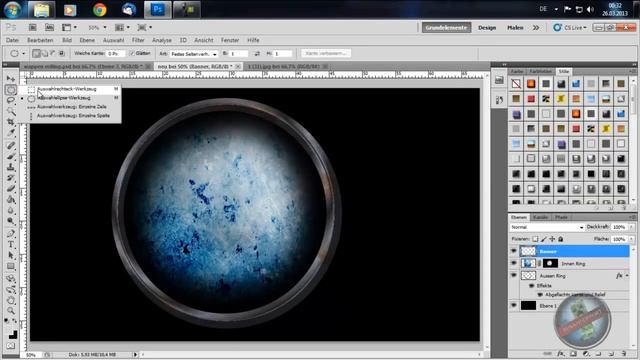
Task: Switch to the Pfade tab
Action: tap(561, 217)
